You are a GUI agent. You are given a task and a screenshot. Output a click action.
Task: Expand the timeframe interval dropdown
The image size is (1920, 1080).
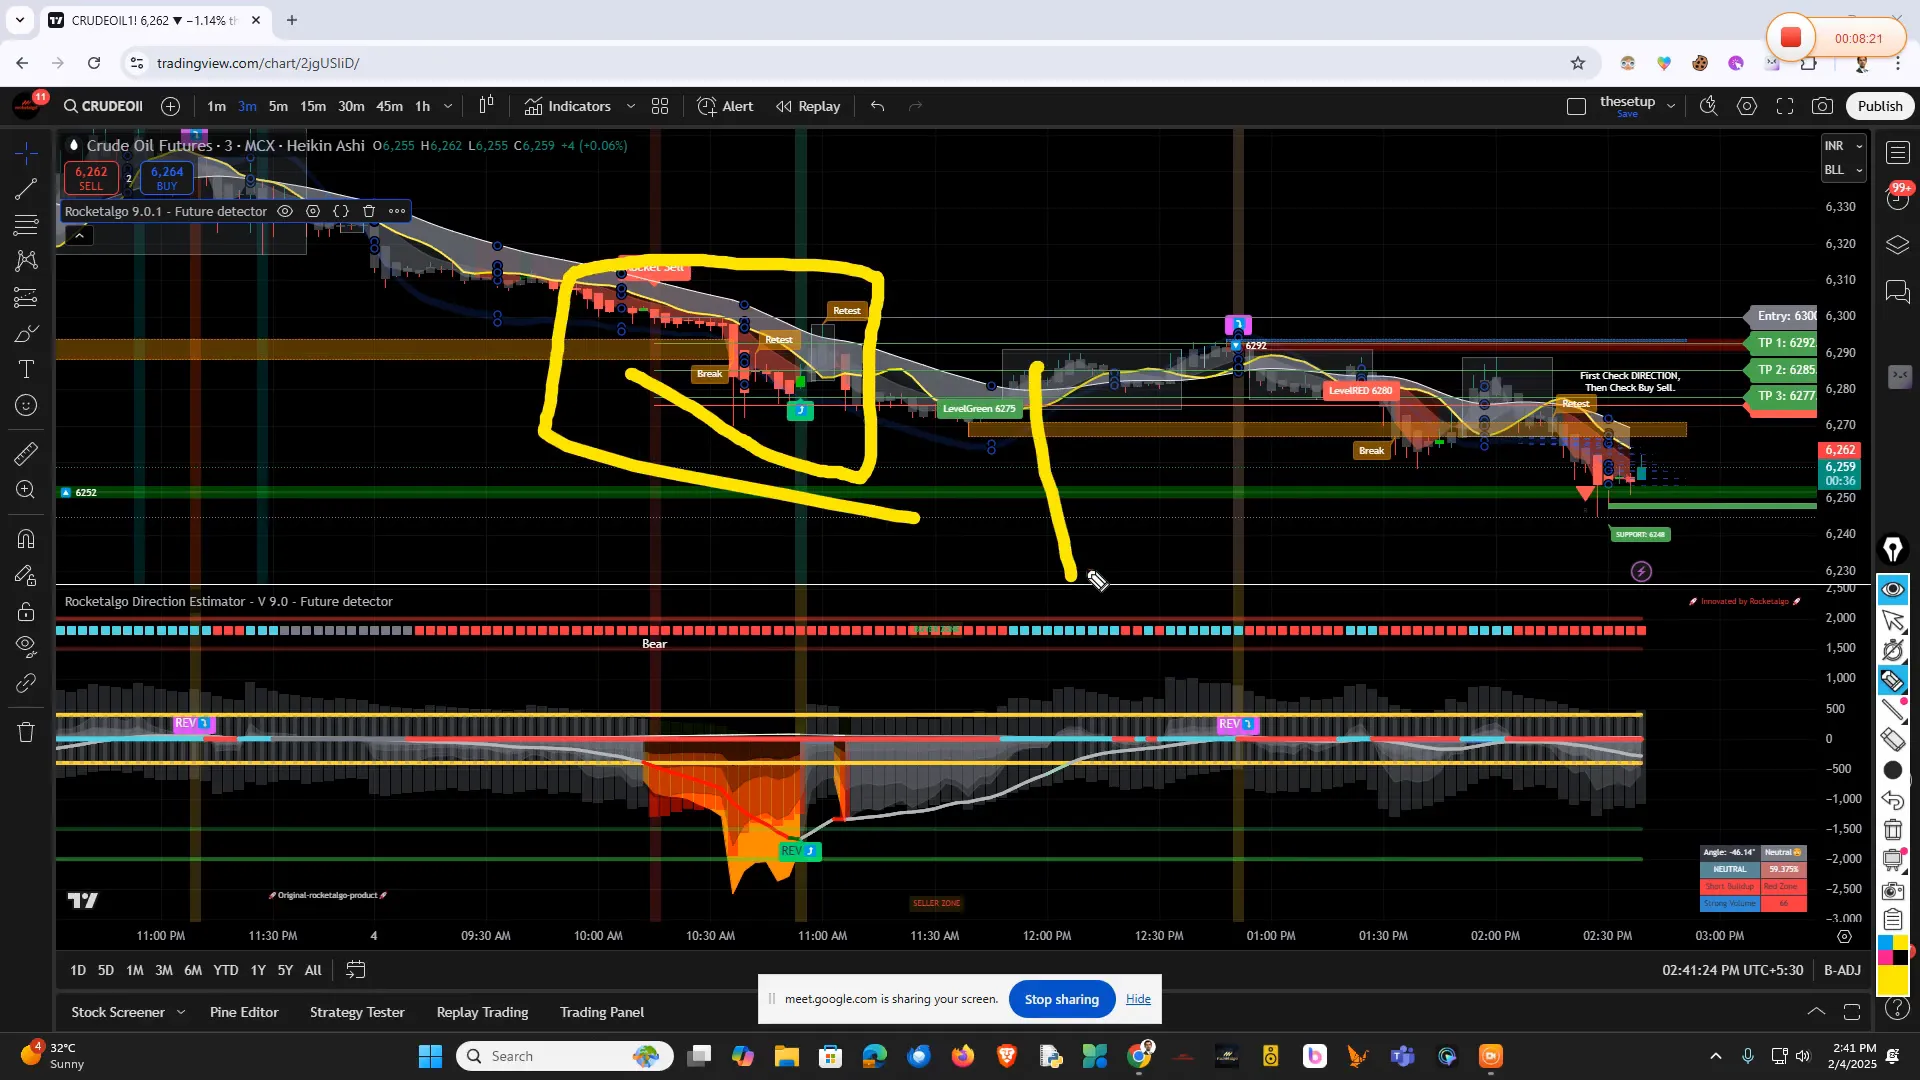(448, 106)
